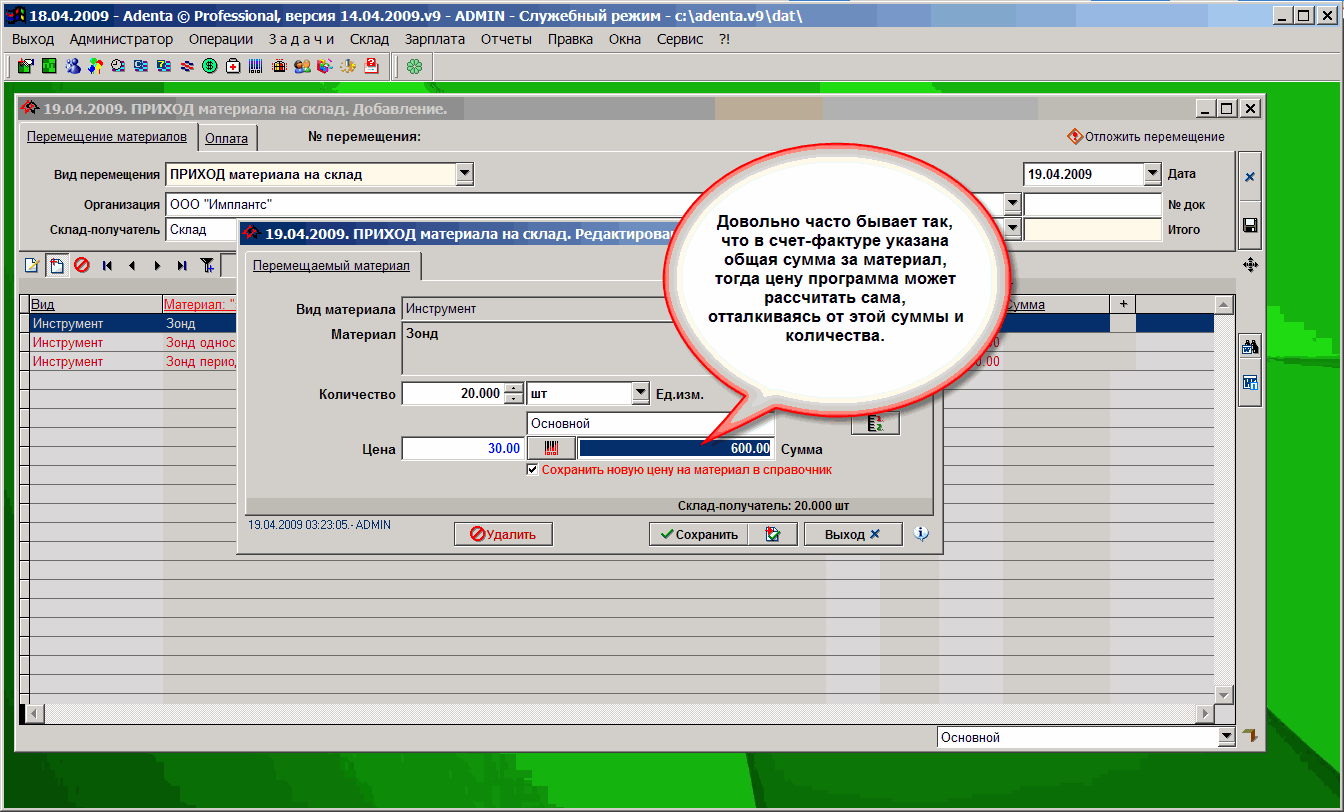Viewport: 1344px width, 812px height.
Task: Open the unit of measure 'шт' dropdown
Action: pos(641,394)
